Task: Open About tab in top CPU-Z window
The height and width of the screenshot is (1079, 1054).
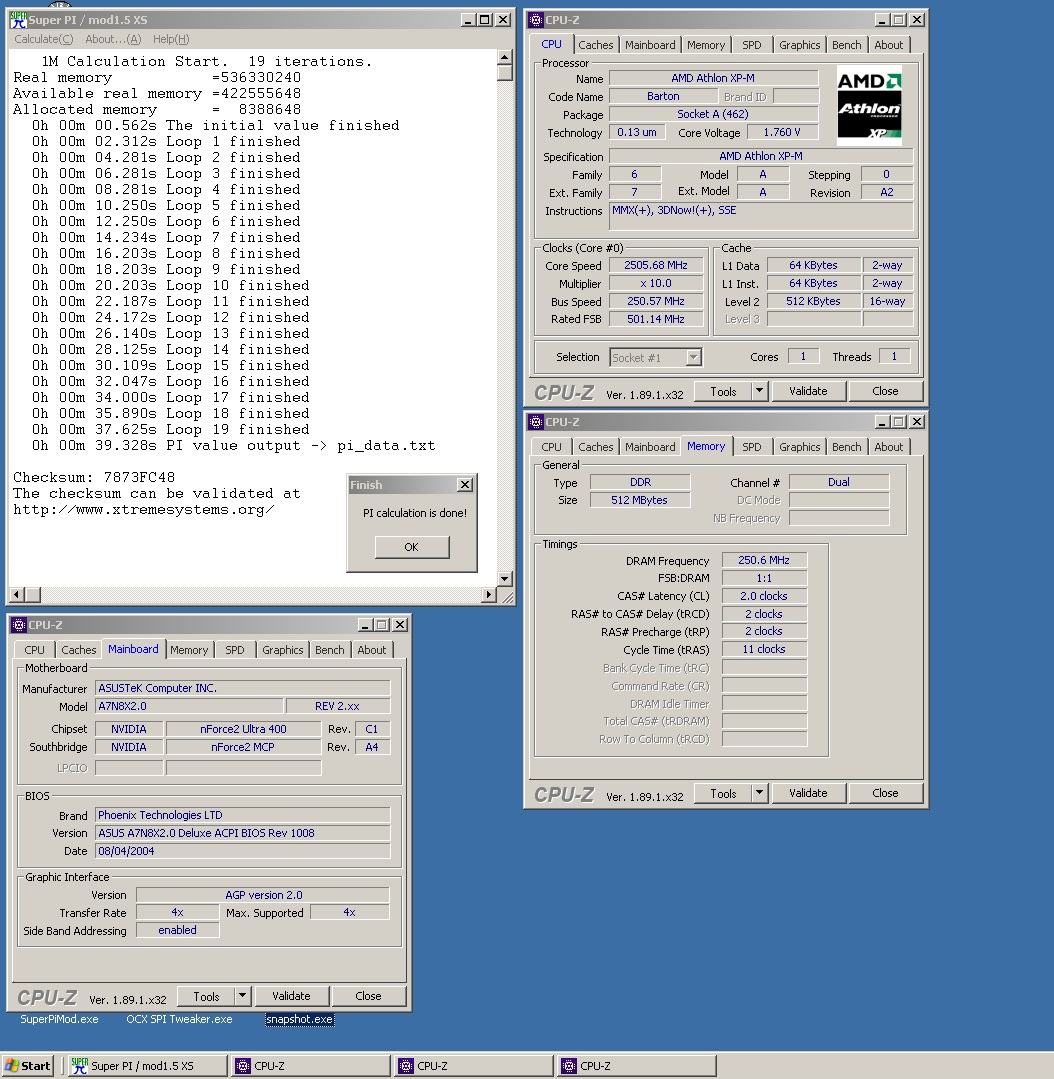Action: click(x=888, y=45)
